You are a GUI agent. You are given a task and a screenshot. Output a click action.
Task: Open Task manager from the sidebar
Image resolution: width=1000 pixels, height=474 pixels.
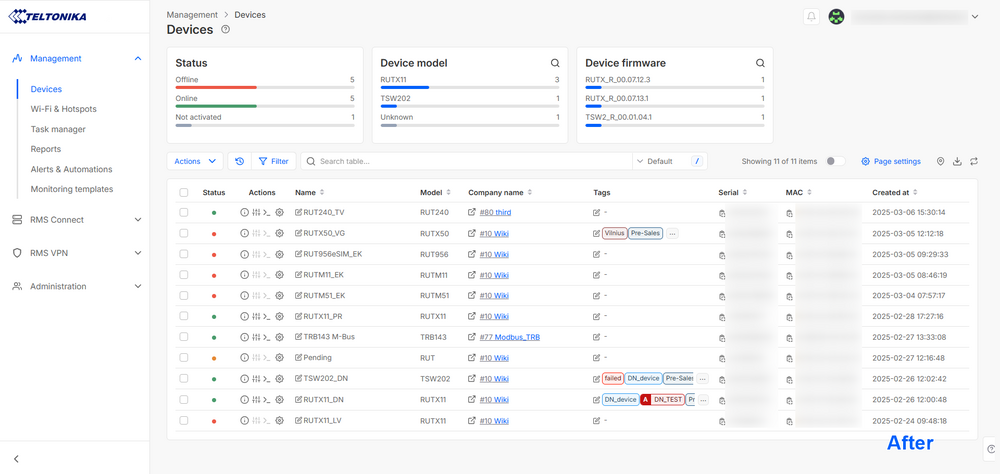coord(58,129)
